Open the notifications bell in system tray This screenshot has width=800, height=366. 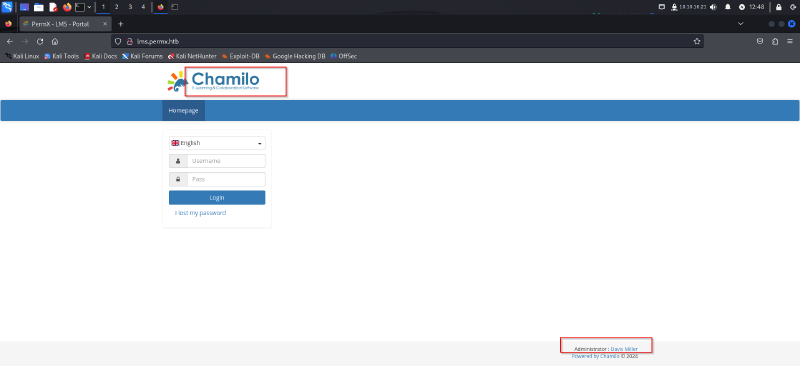[728, 7]
